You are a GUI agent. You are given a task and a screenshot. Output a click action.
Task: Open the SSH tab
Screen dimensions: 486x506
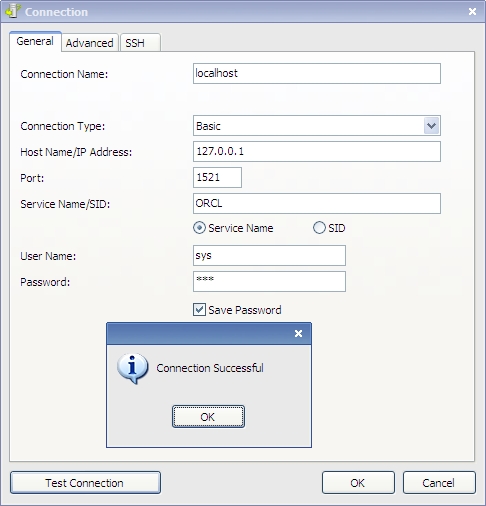[140, 43]
